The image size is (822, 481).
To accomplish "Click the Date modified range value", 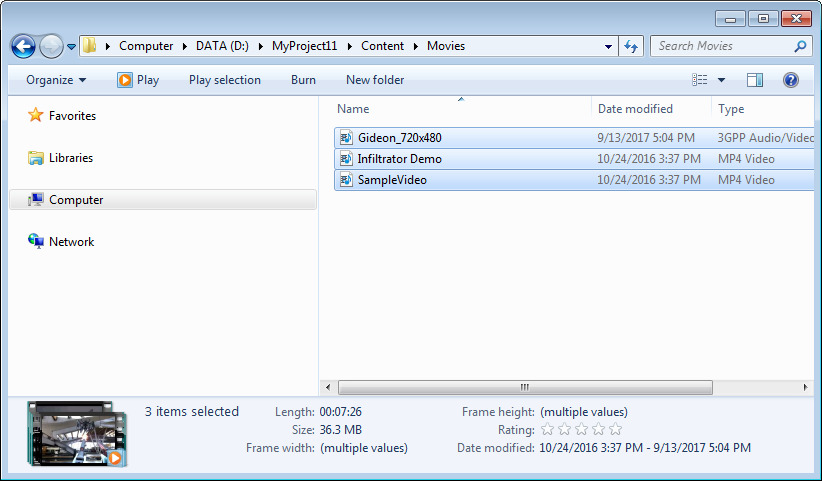I will tap(645, 448).
